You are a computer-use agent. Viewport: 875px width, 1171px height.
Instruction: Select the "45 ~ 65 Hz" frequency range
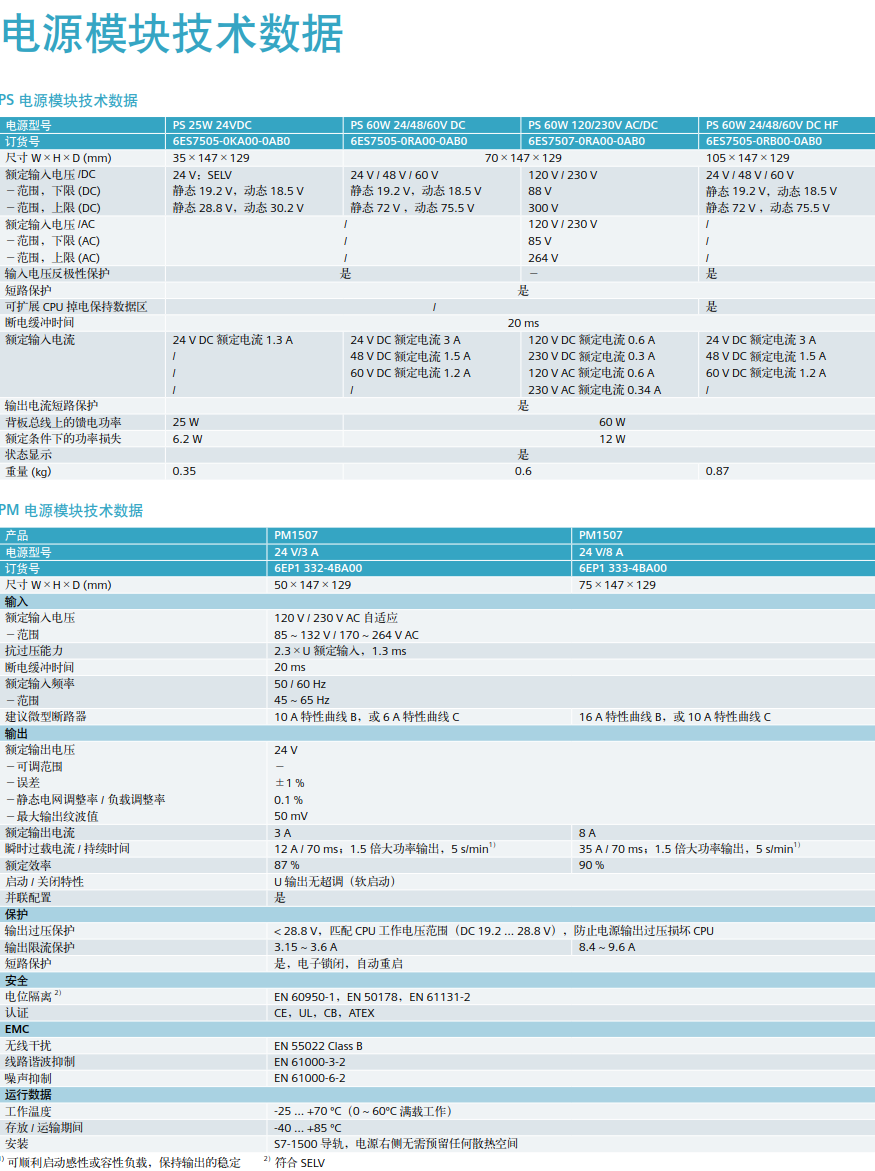click(x=302, y=701)
